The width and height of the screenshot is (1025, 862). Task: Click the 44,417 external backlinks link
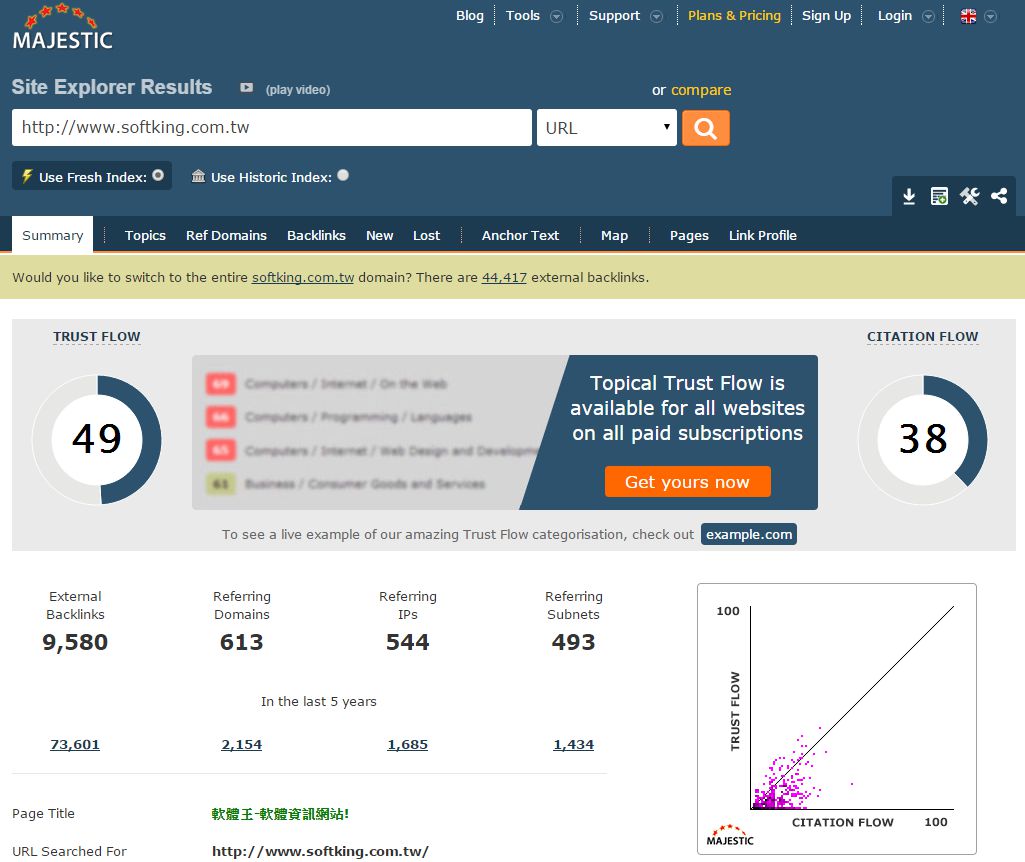tap(504, 277)
